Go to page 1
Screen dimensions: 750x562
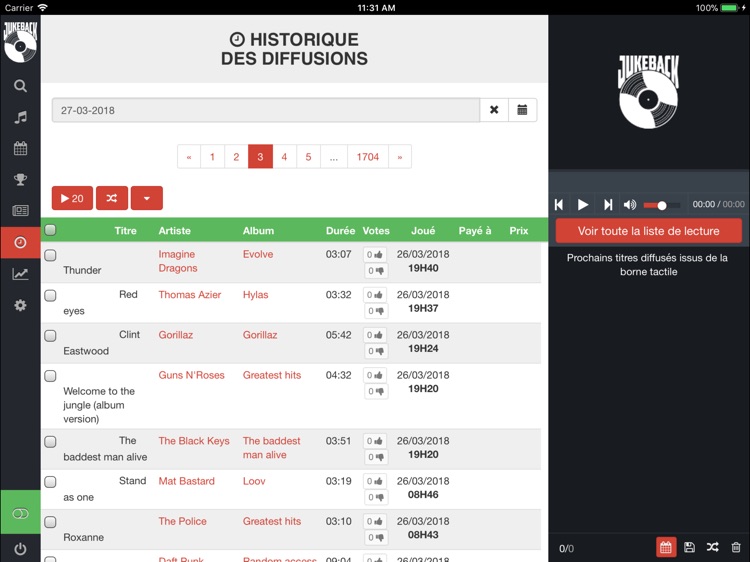click(212, 156)
